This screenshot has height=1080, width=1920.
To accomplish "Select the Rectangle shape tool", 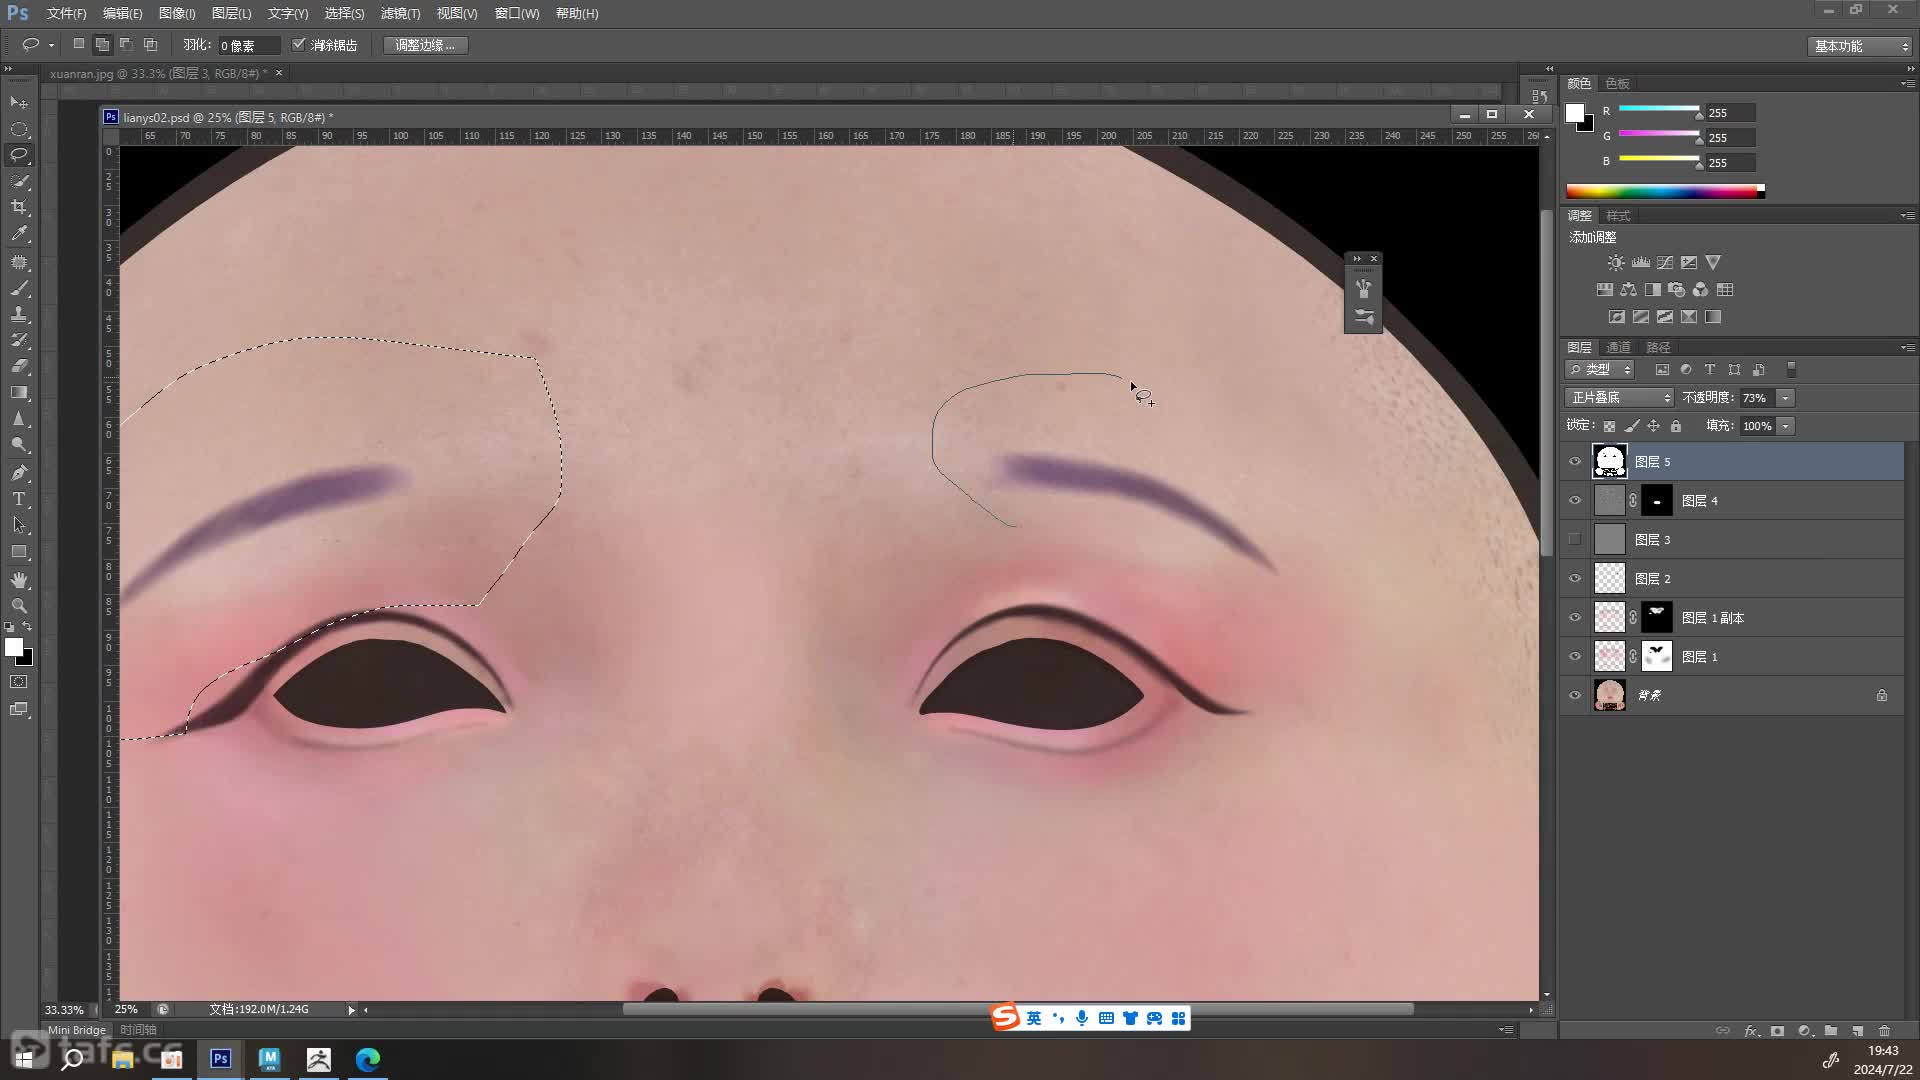I will [19, 552].
